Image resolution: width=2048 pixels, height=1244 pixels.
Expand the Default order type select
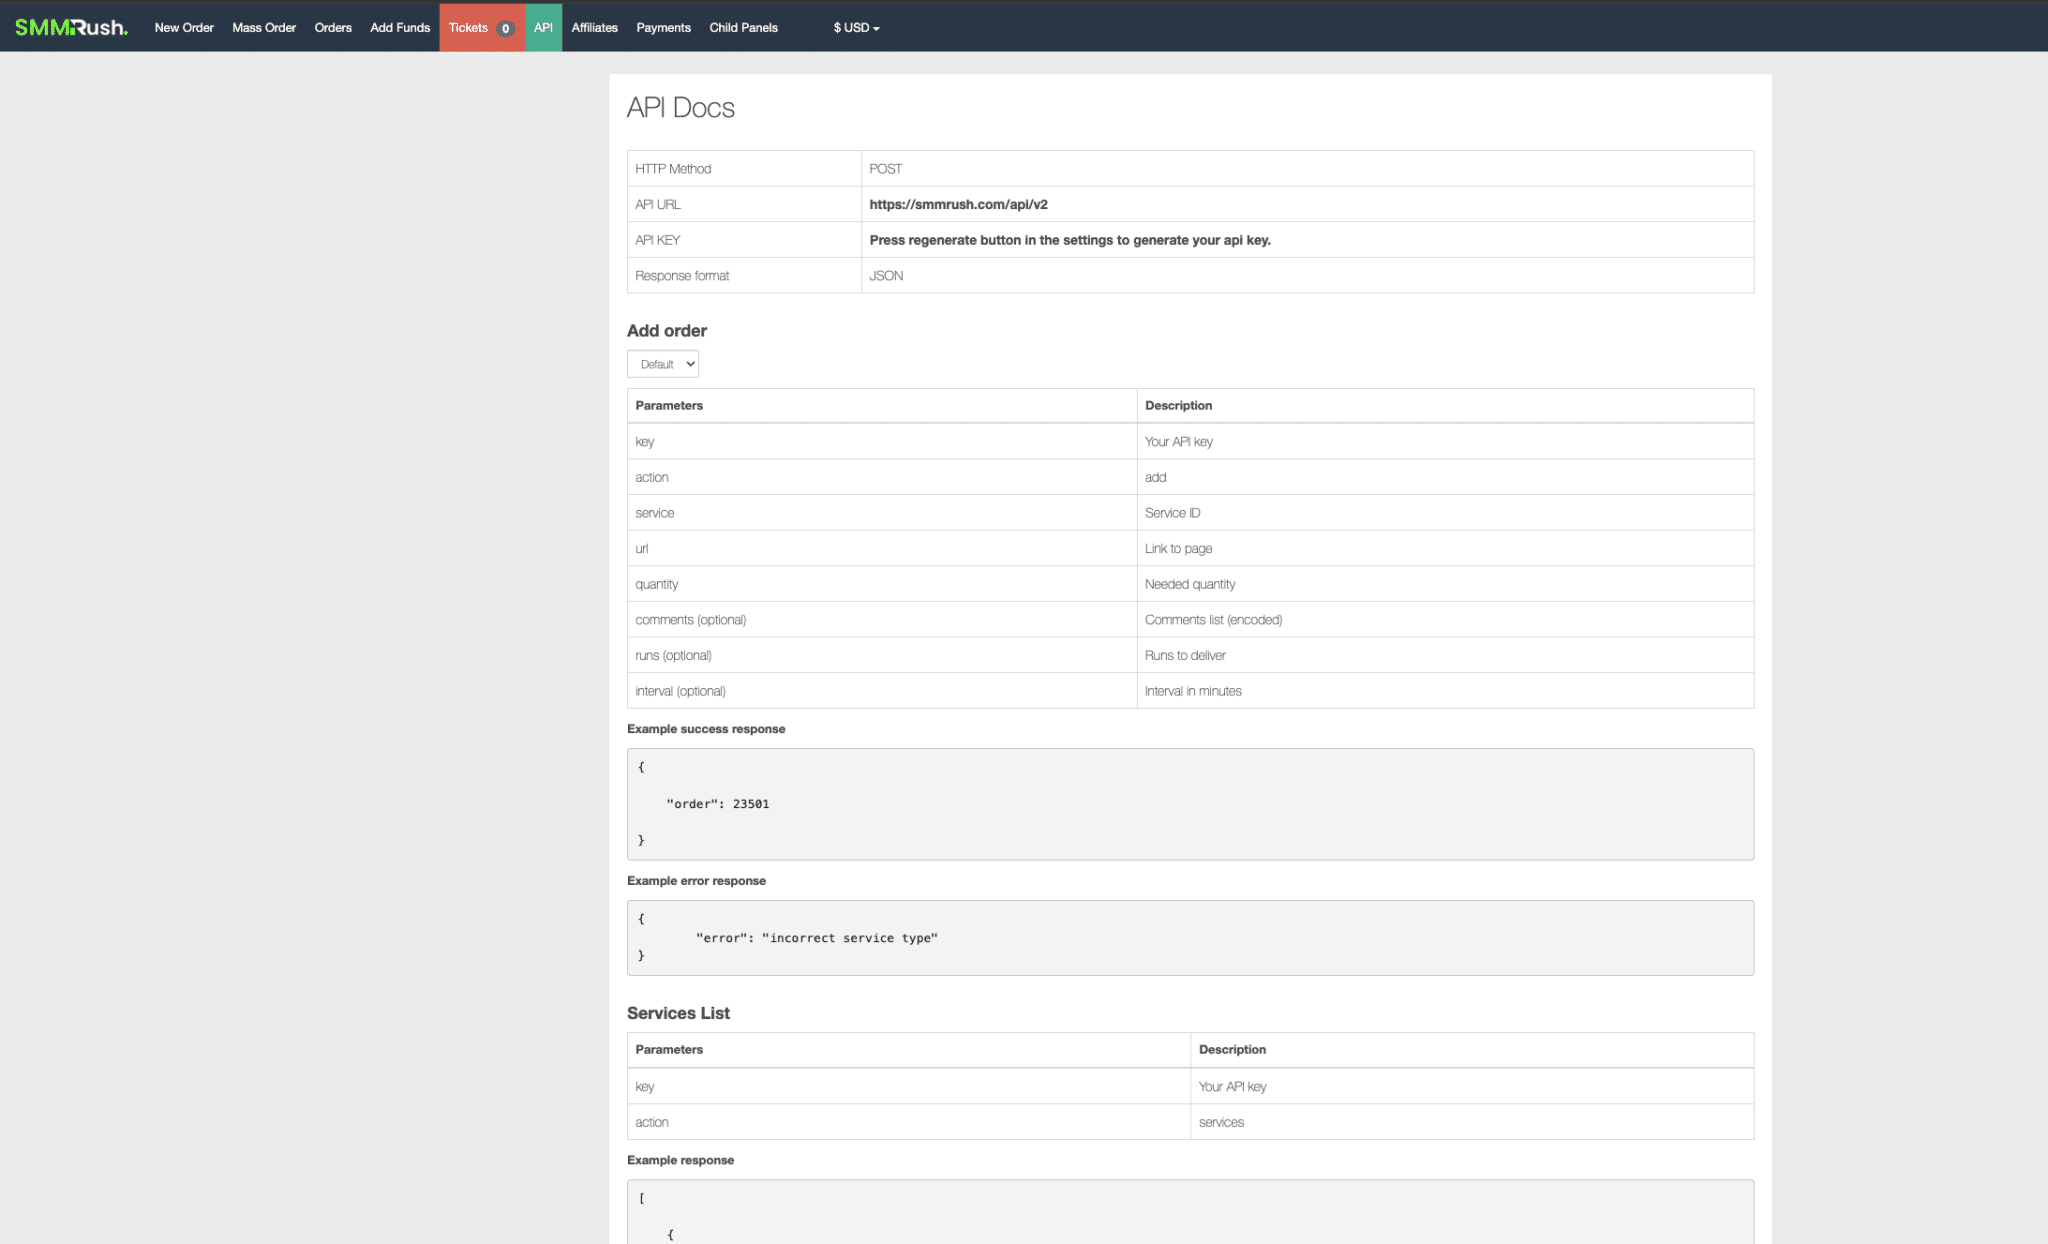point(662,364)
